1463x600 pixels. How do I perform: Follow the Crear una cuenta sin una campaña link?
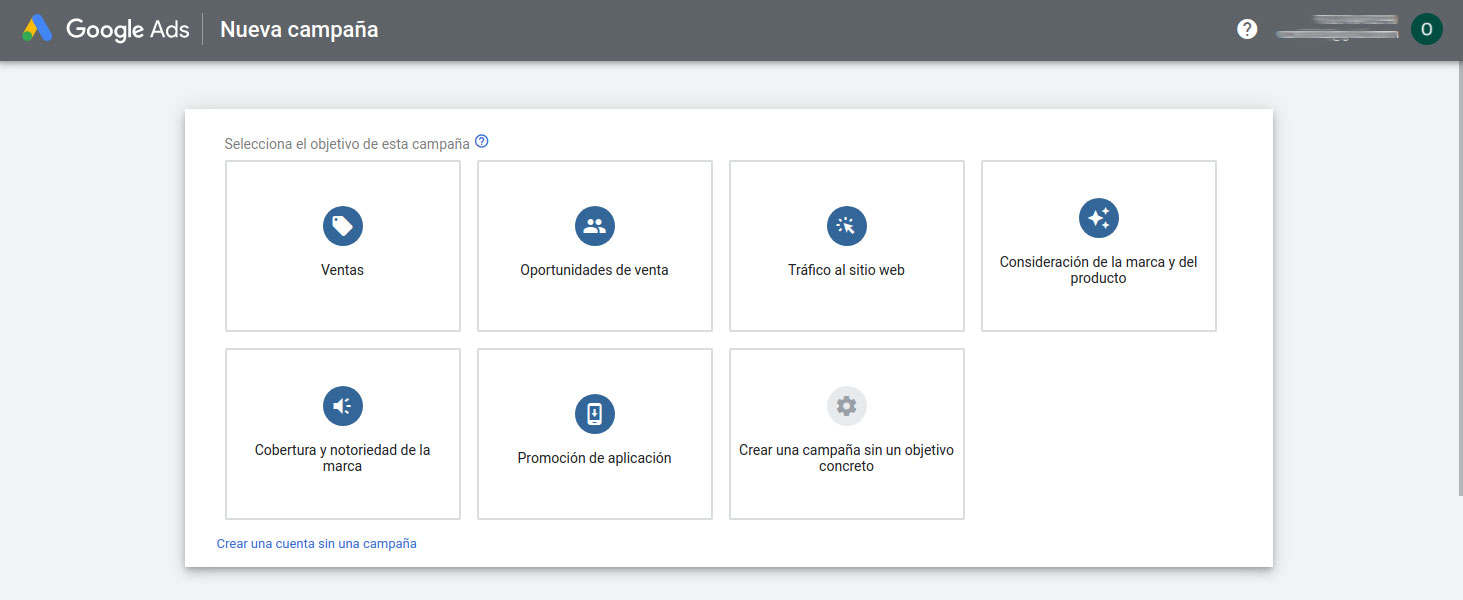(x=317, y=544)
